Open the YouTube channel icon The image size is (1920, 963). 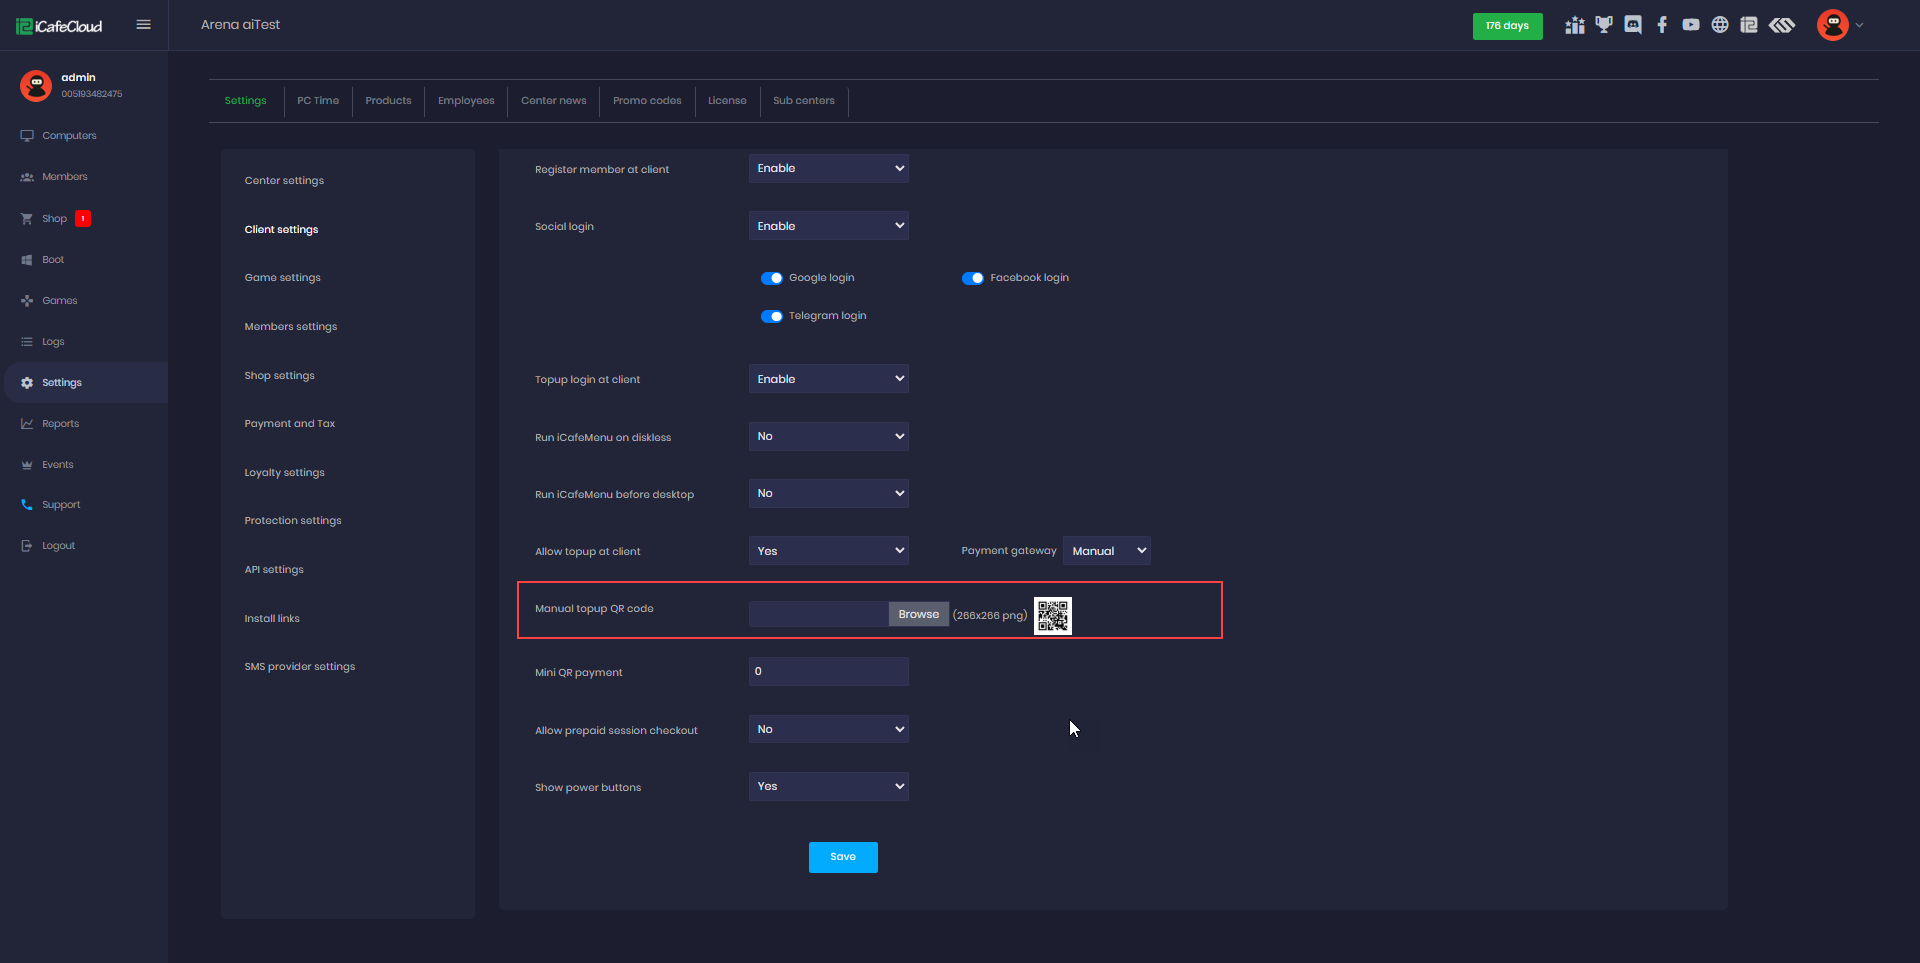point(1691,25)
